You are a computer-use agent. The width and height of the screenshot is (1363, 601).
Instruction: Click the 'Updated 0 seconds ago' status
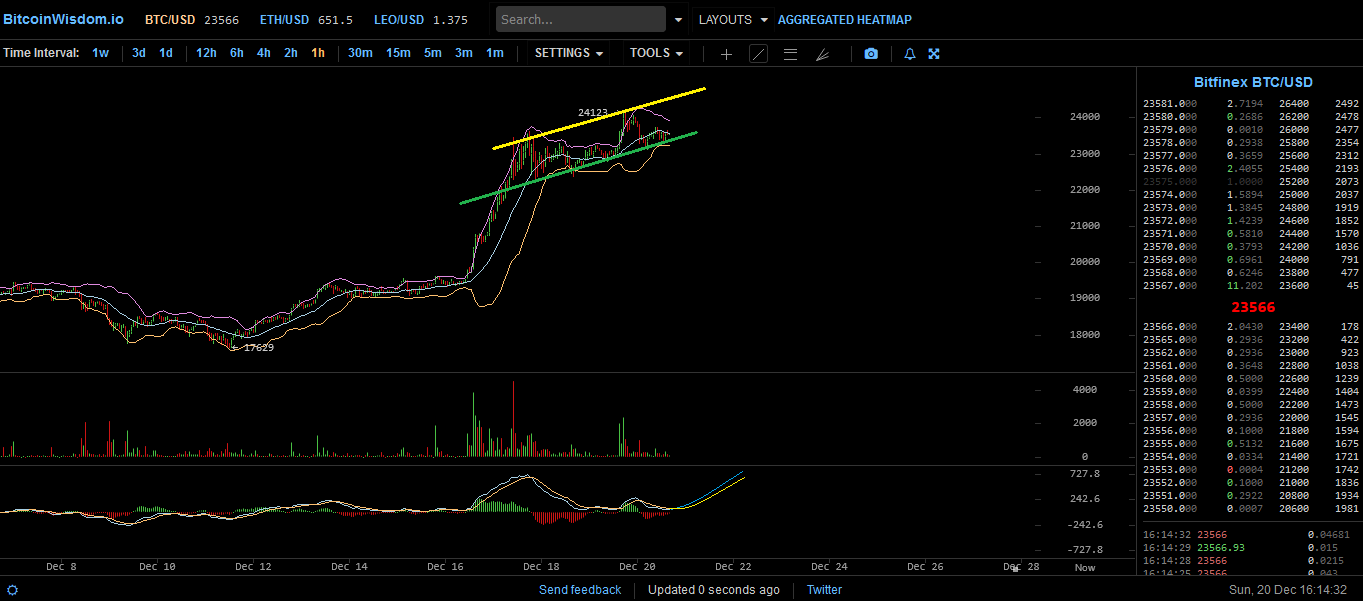[714, 590]
